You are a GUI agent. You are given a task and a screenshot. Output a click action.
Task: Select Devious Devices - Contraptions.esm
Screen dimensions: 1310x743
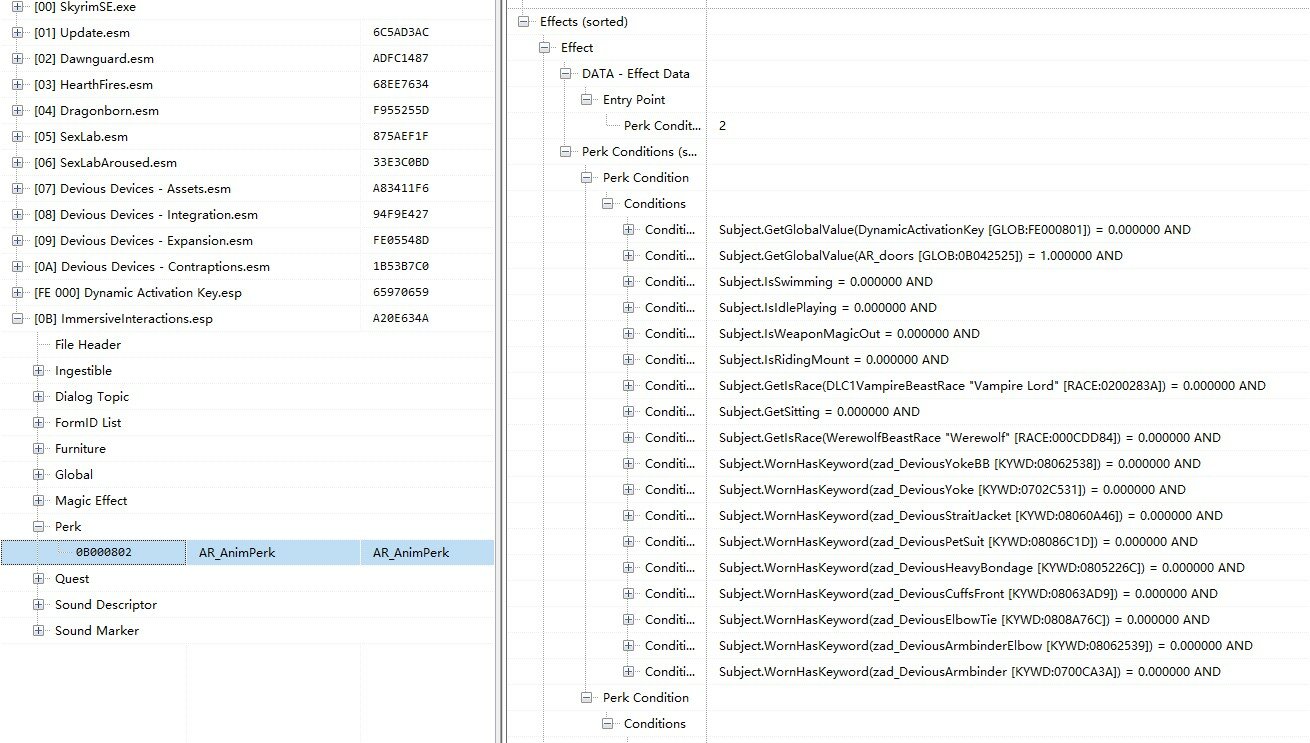(152, 267)
